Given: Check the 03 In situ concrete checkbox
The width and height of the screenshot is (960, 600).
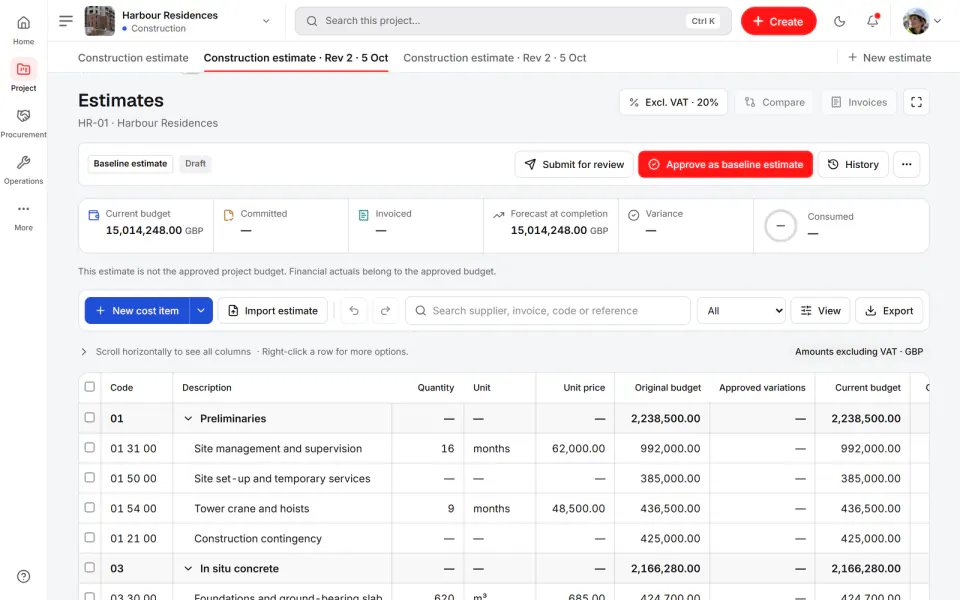Looking at the screenshot, I should (x=89, y=568).
